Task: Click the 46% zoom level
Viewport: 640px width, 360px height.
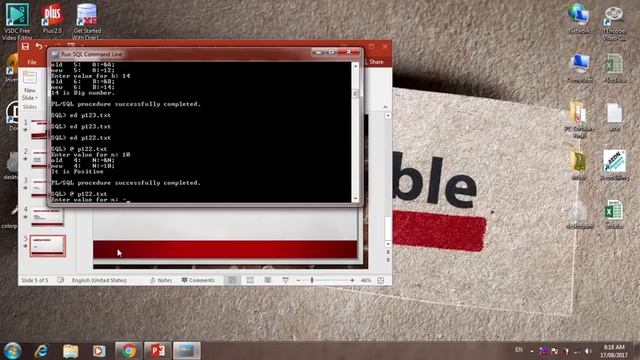Action: point(366,280)
